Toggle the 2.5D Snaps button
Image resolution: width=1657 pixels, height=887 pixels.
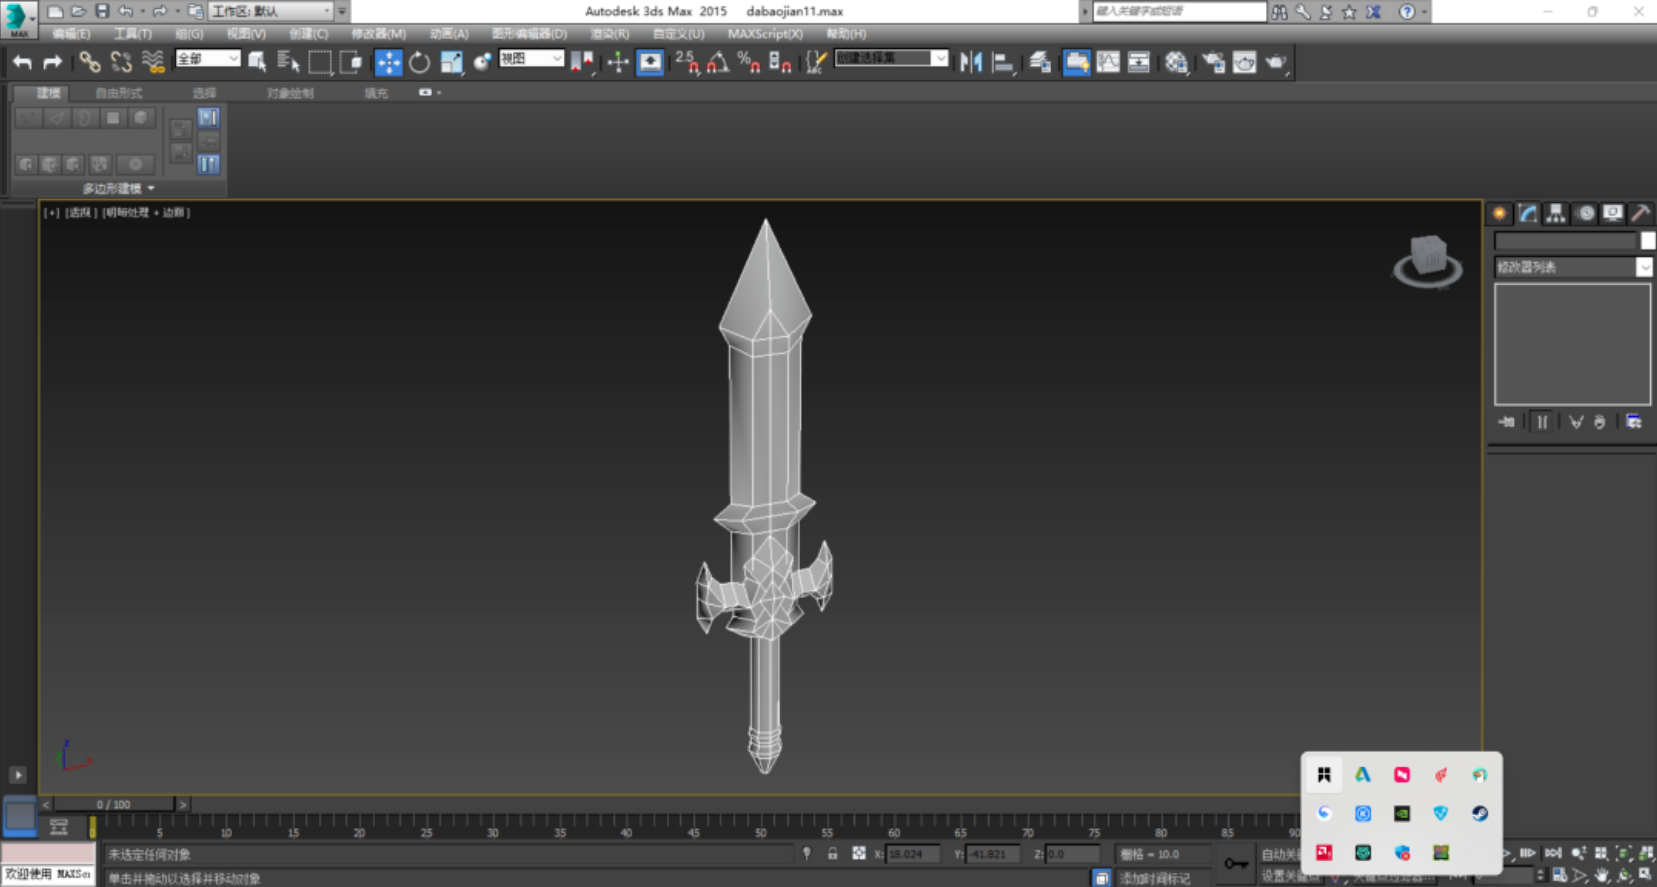pyautogui.click(x=686, y=62)
